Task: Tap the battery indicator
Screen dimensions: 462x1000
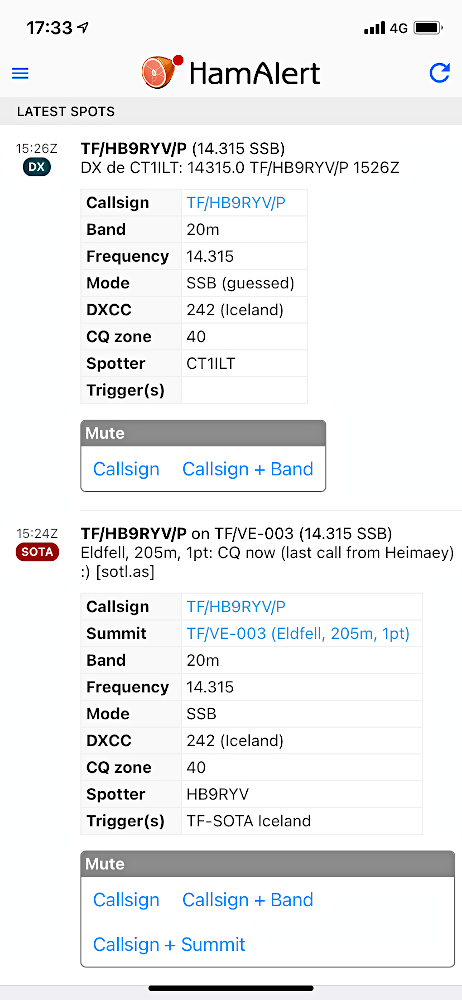Action: tap(429, 28)
